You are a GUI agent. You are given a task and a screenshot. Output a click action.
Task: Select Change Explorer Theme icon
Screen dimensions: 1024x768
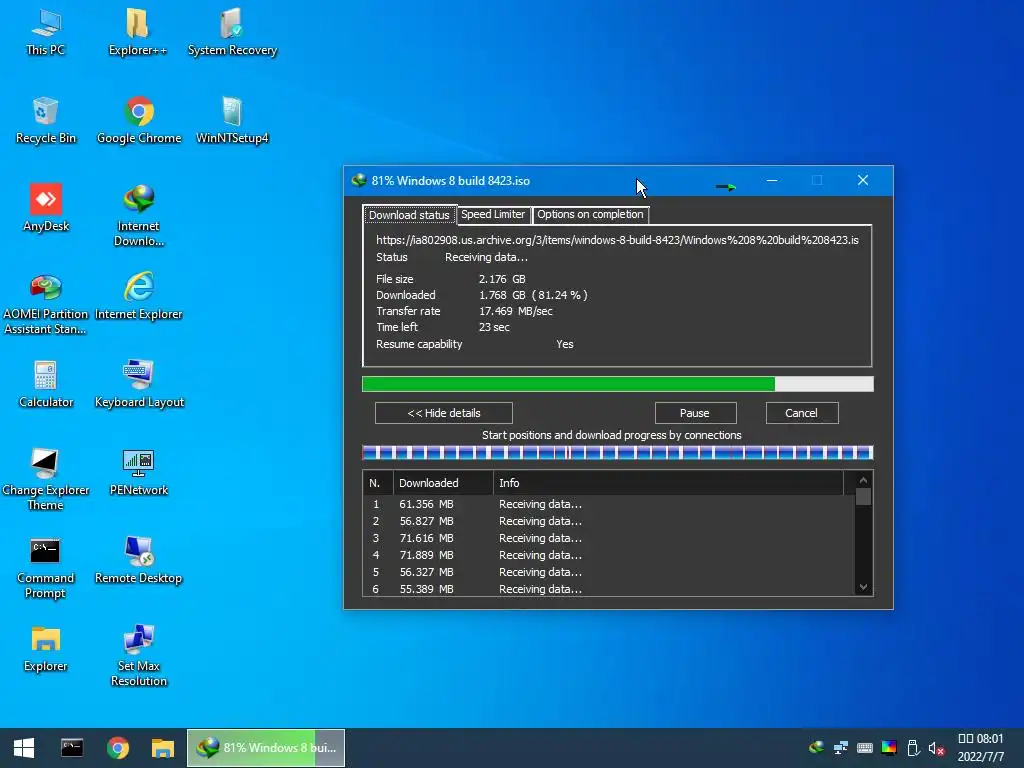point(46,480)
